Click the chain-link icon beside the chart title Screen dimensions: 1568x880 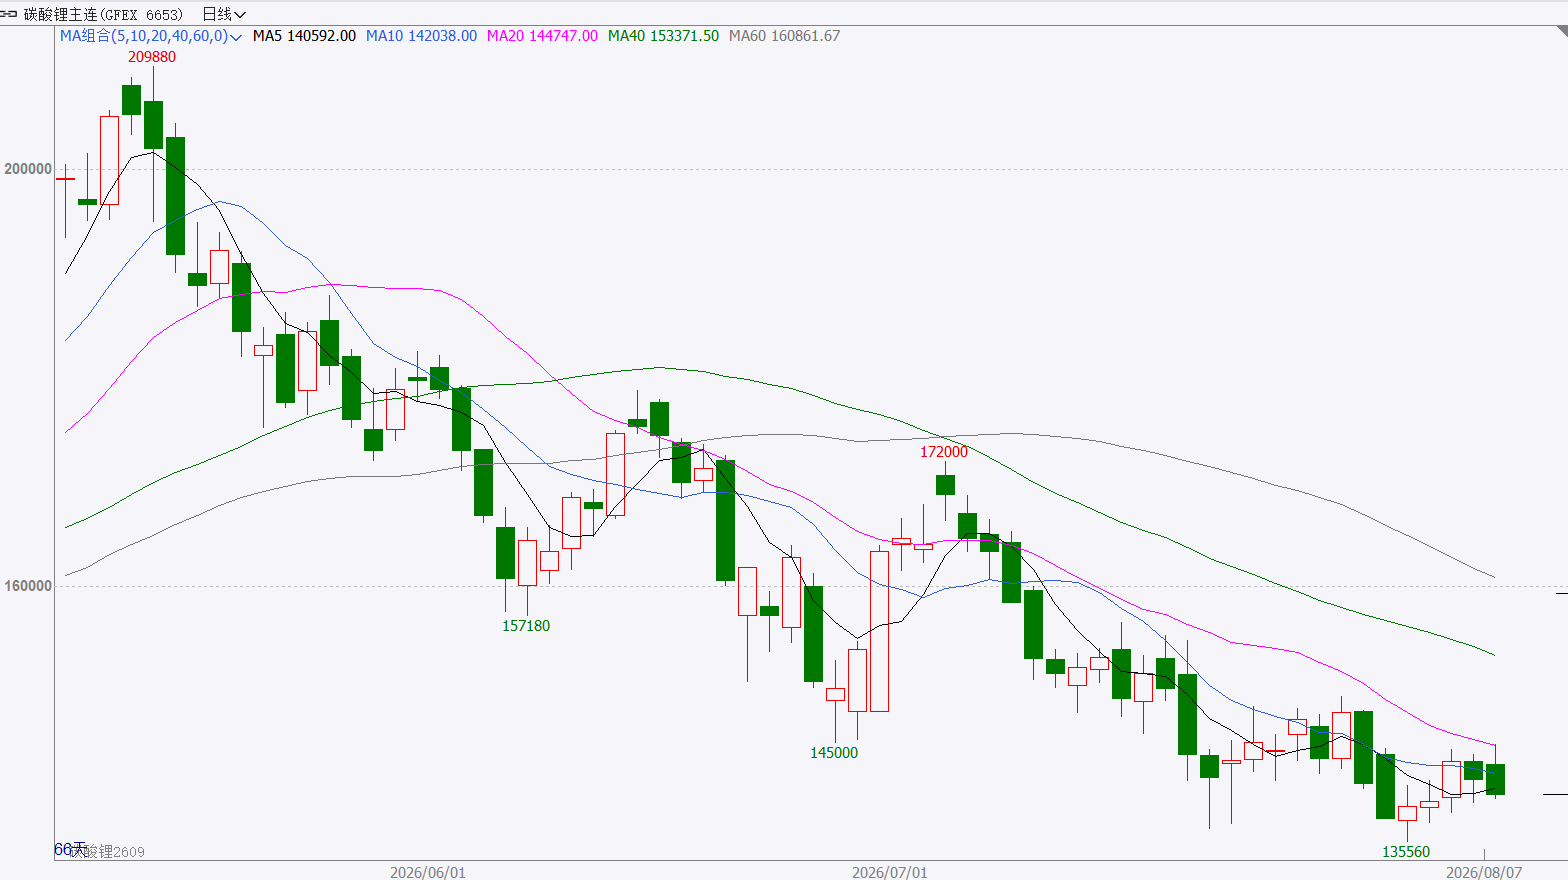pos(8,14)
